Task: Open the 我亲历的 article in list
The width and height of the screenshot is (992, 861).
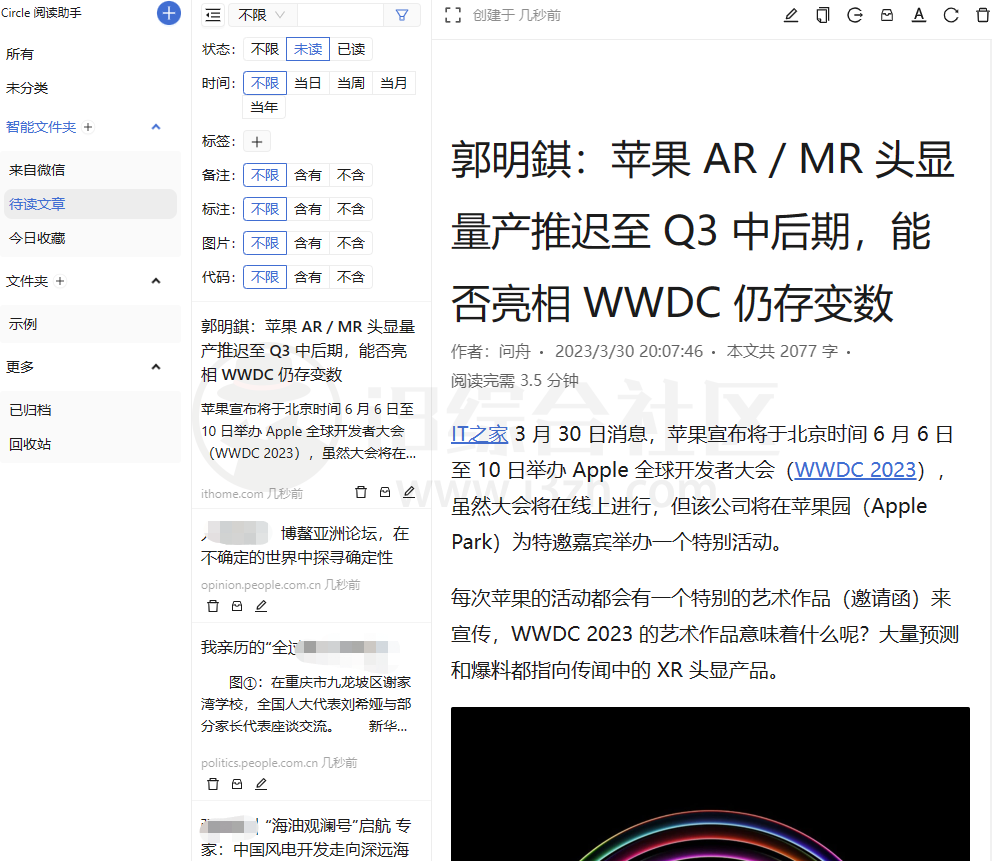Action: (x=301, y=647)
